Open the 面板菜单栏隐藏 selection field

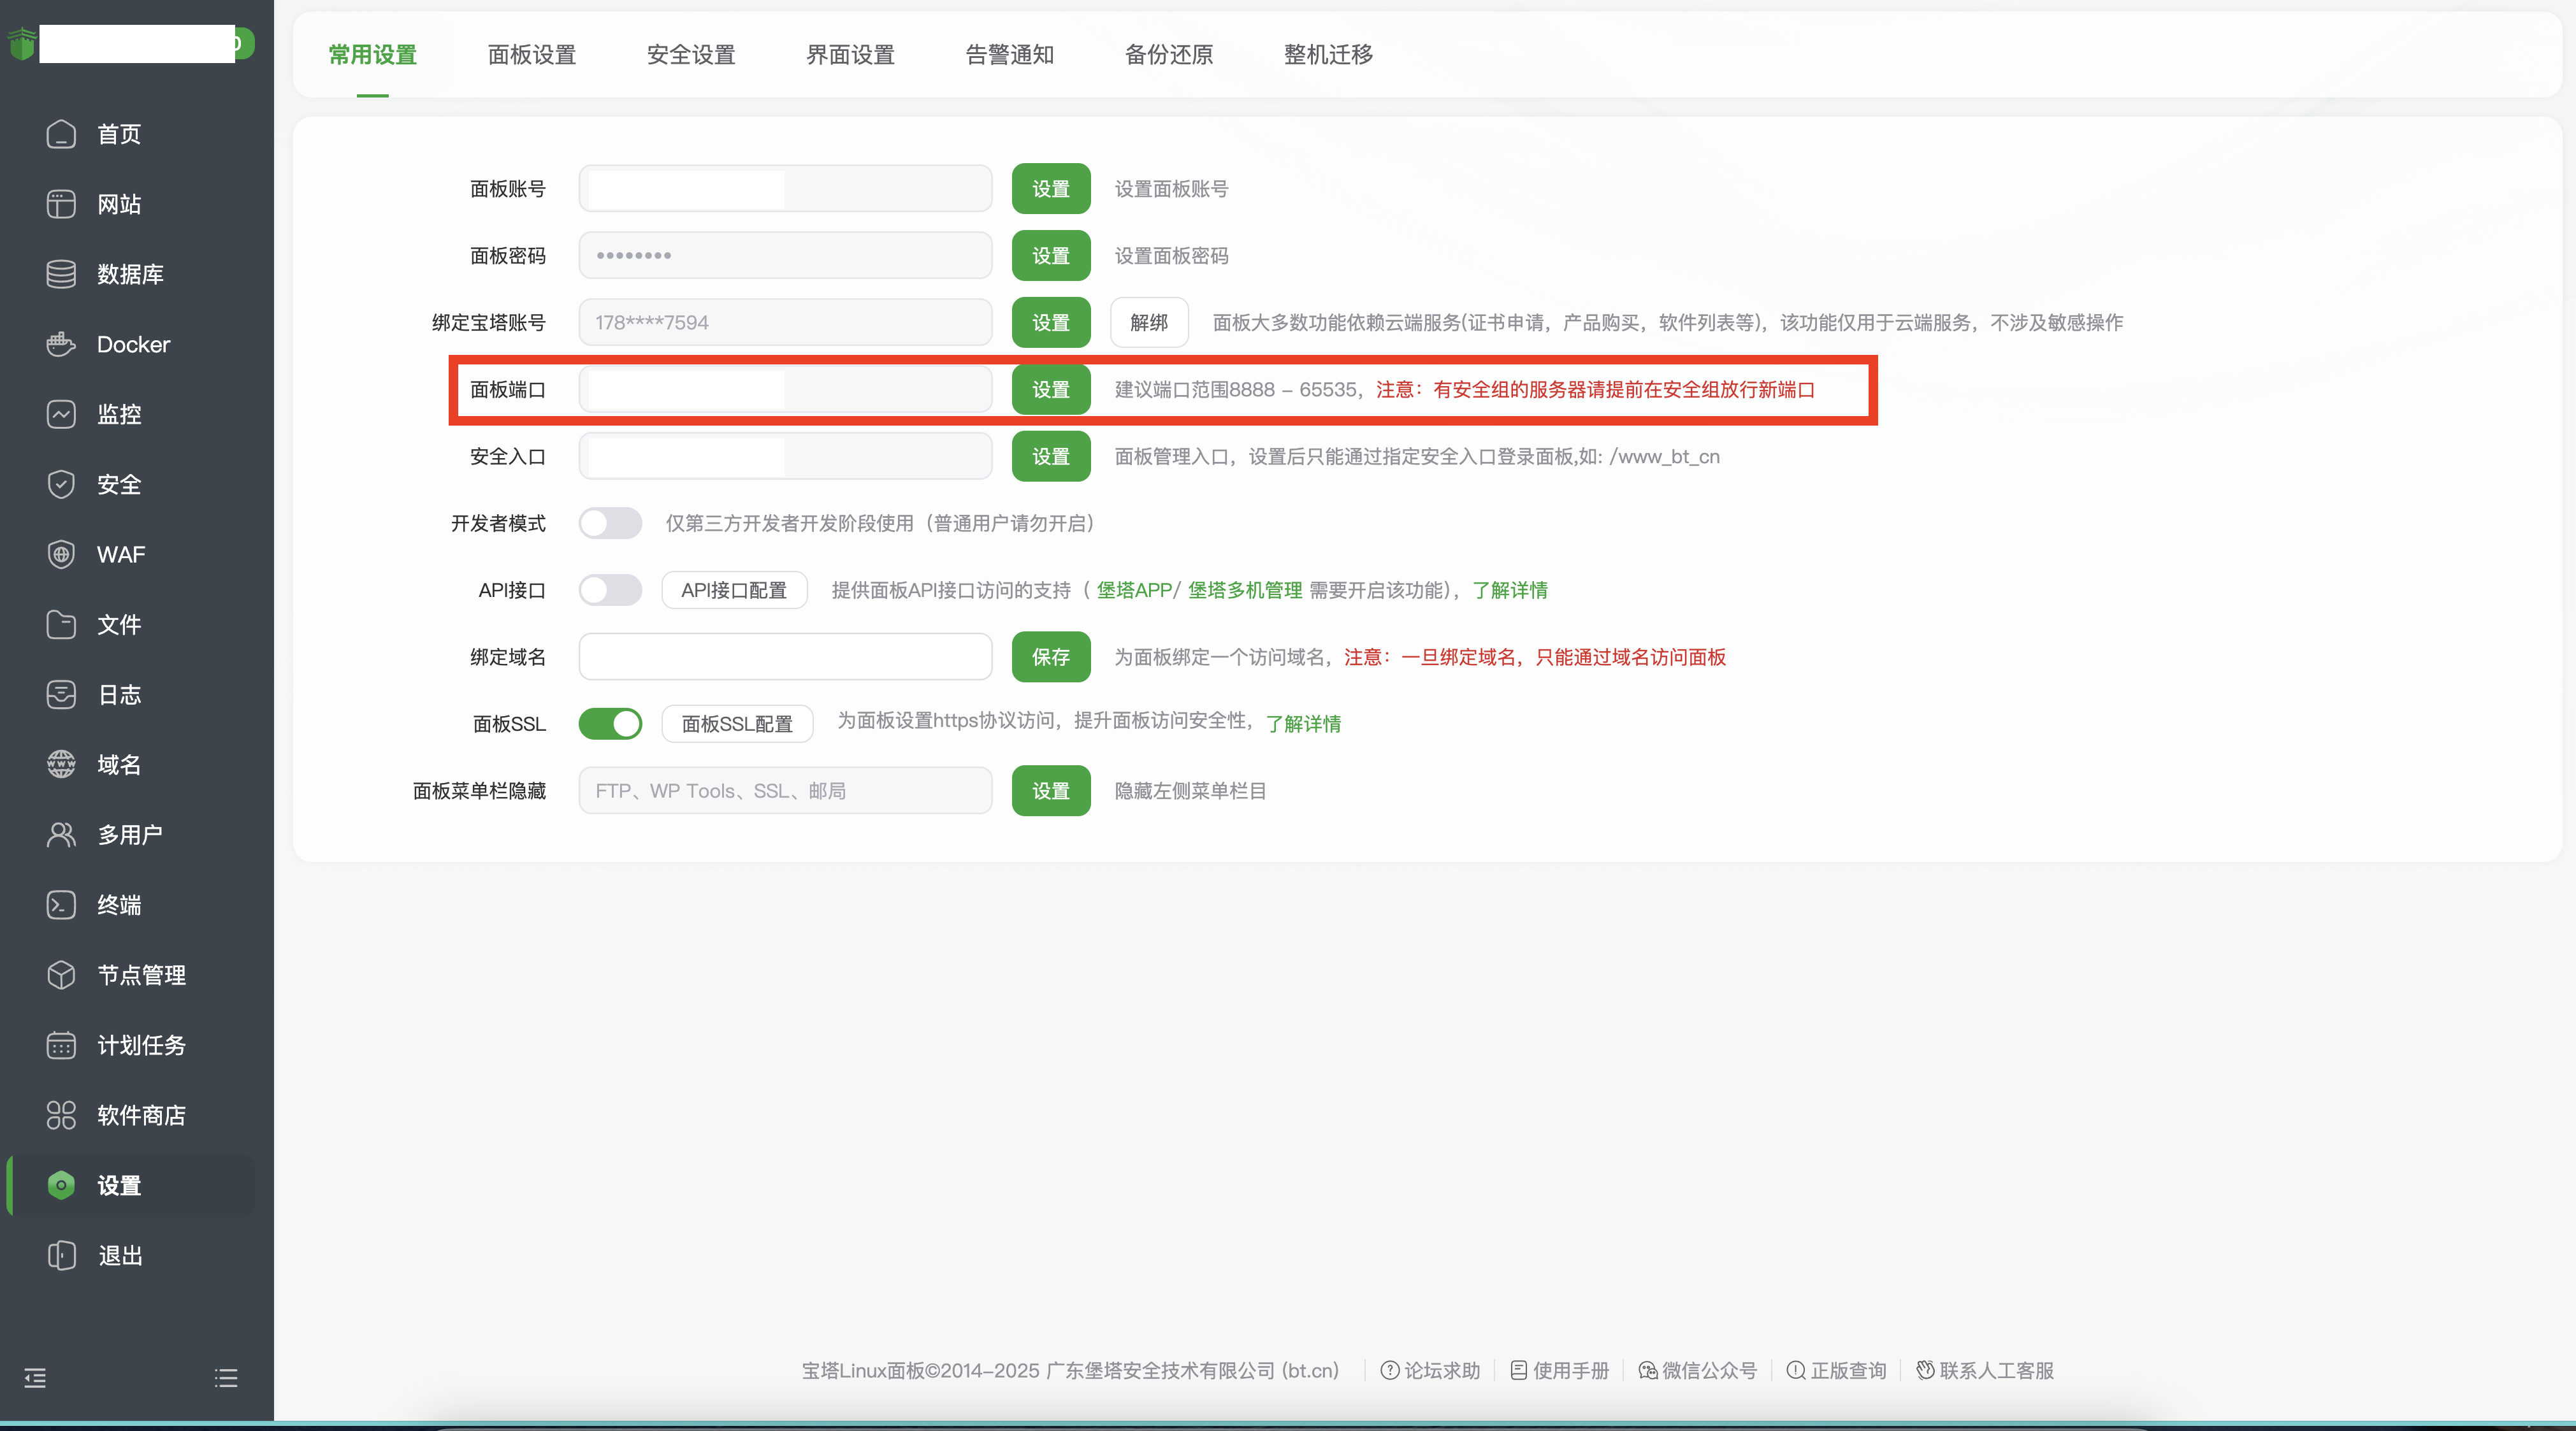(785, 791)
